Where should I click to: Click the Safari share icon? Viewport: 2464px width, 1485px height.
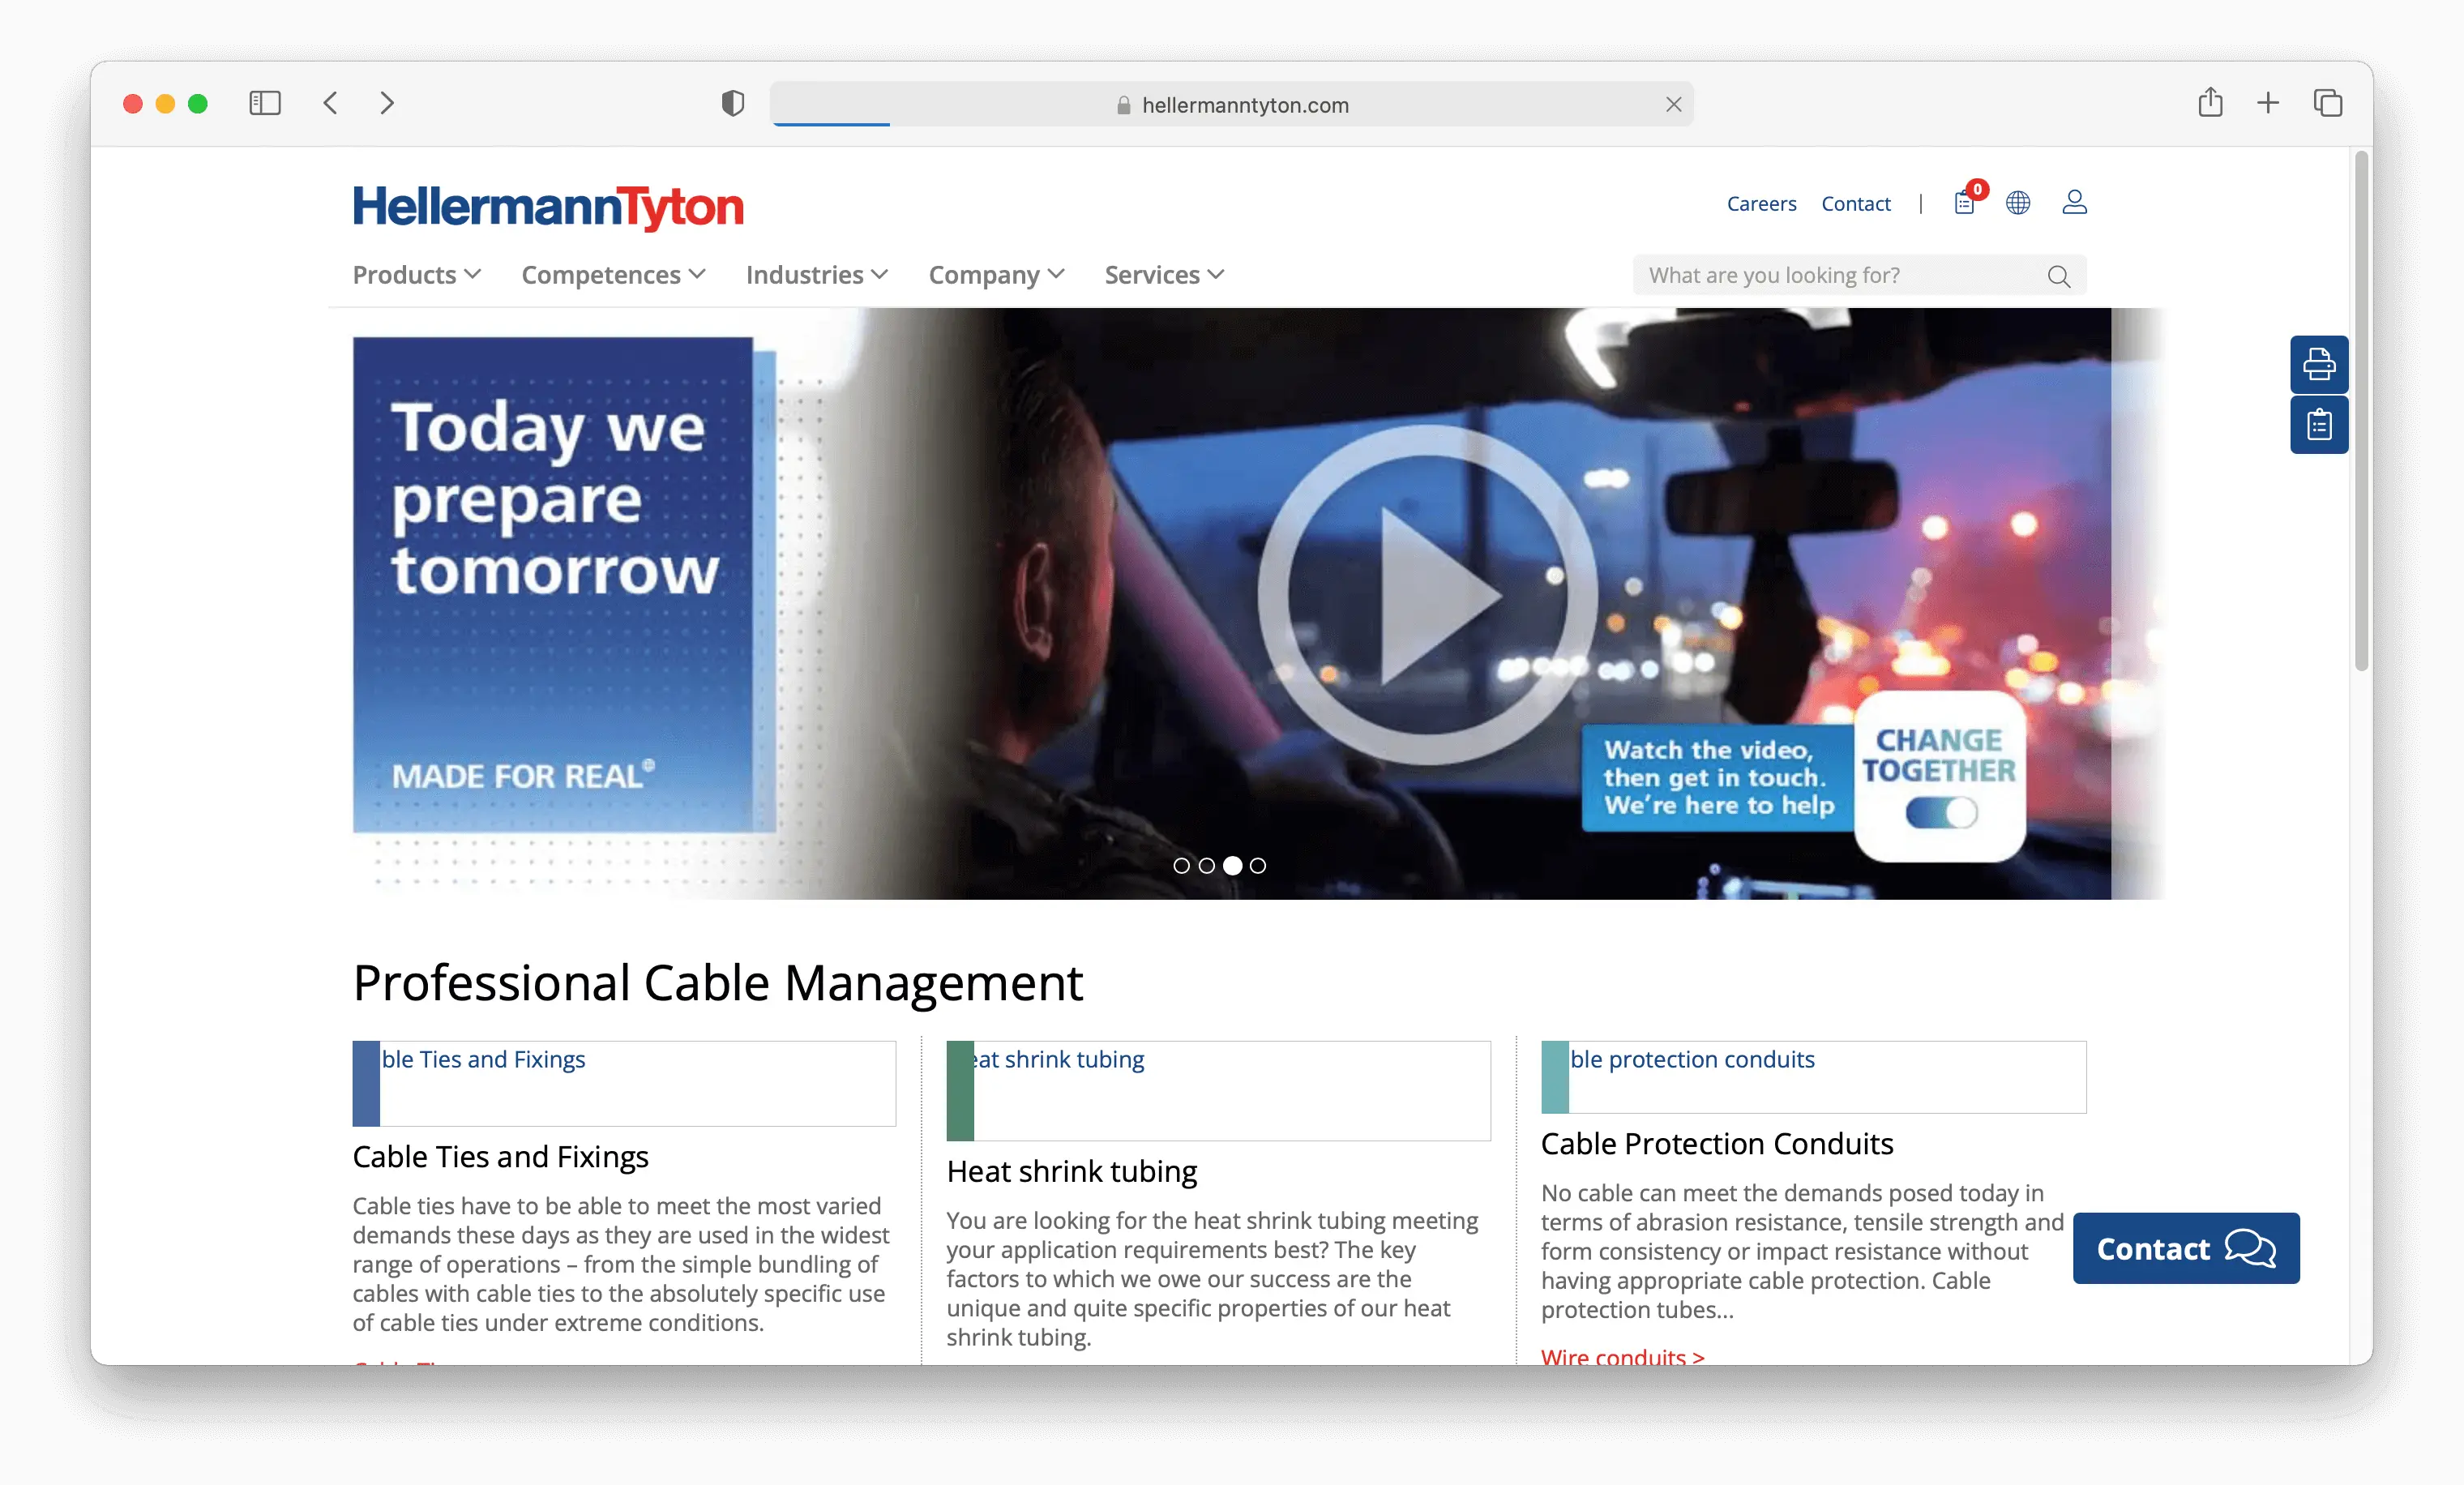coord(2210,103)
